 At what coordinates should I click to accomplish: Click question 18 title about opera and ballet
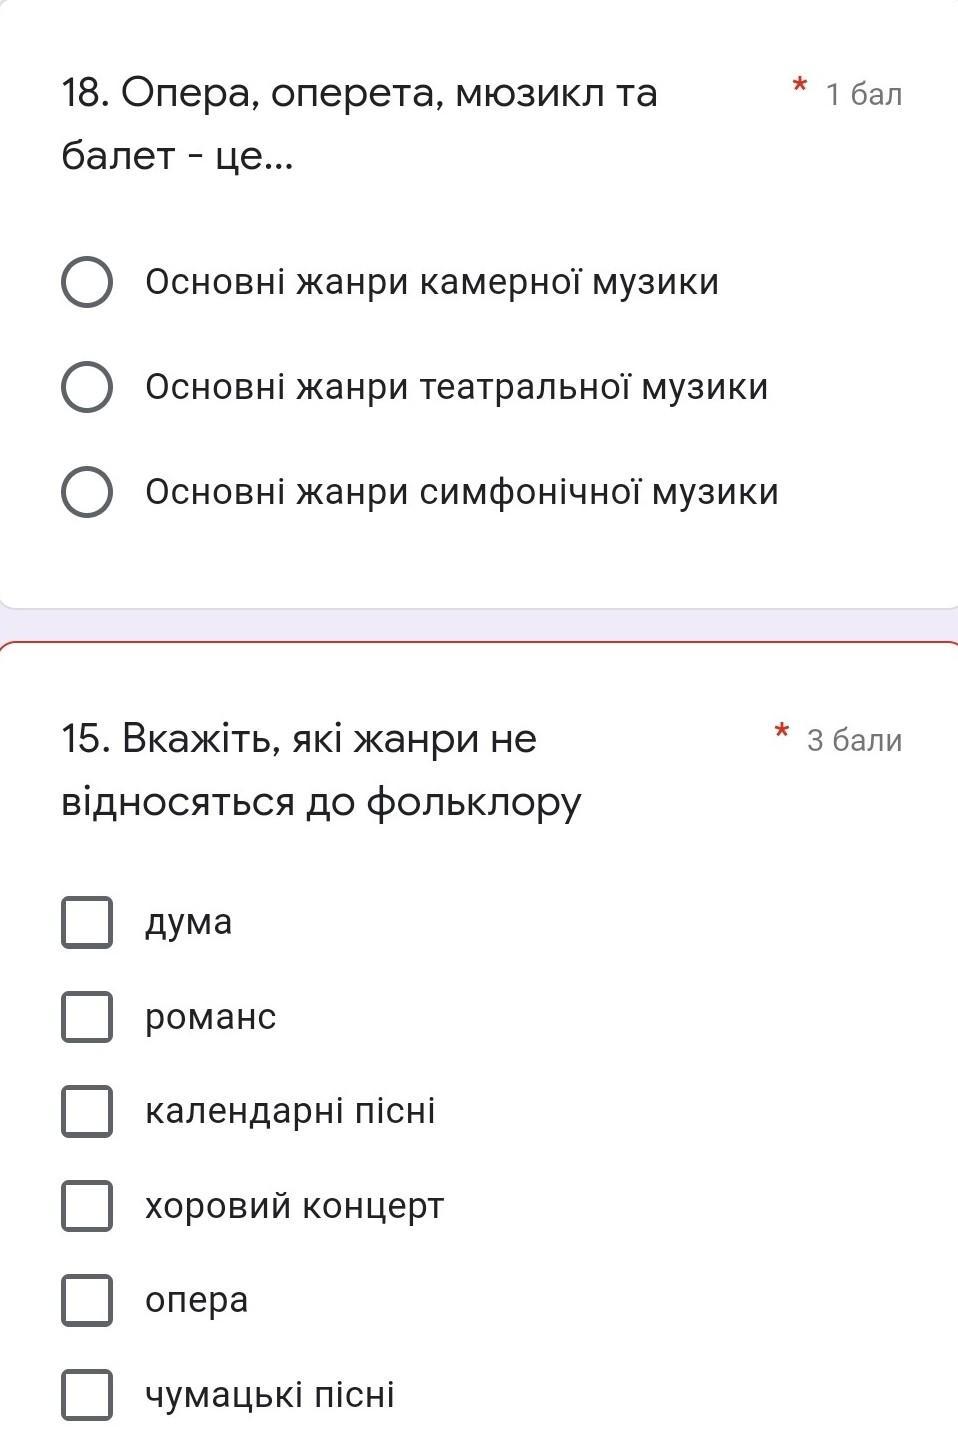coord(359,124)
